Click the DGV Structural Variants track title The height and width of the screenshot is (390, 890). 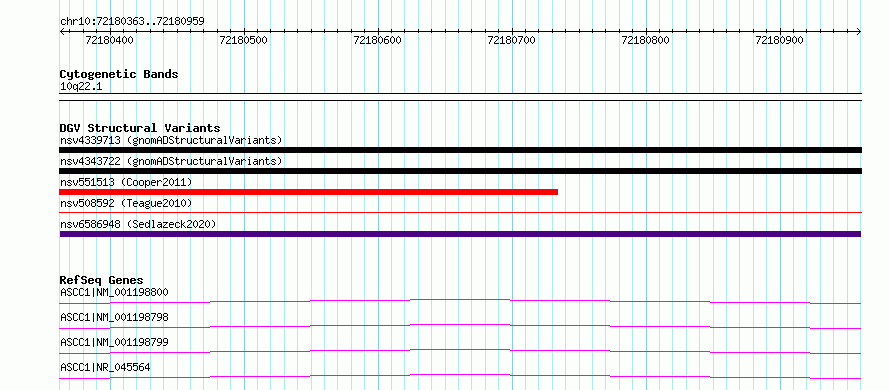click(140, 128)
